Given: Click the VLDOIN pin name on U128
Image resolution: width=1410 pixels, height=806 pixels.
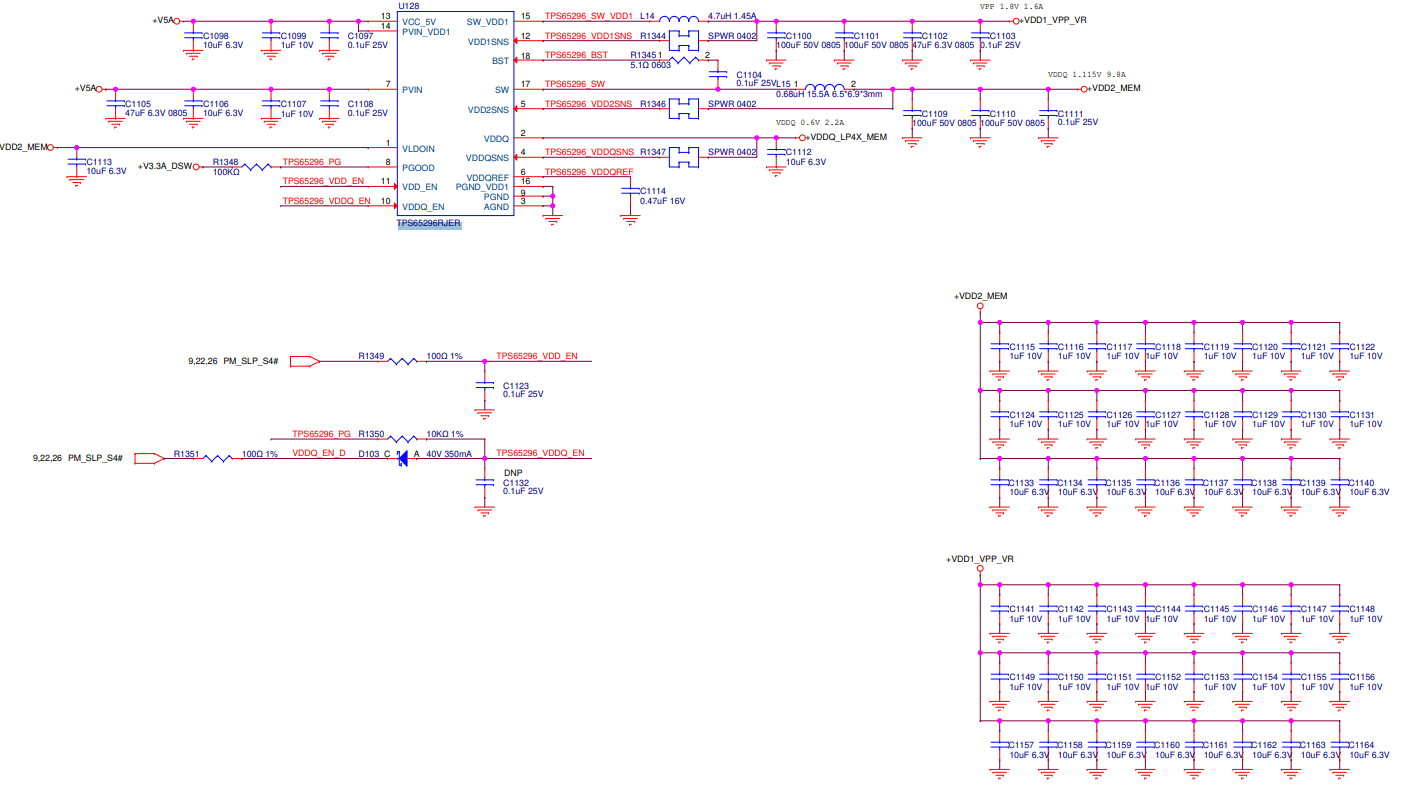Looking at the screenshot, I should click(x=418, y=148).
